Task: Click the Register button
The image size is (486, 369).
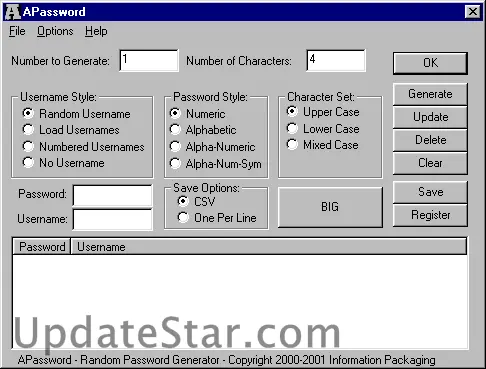Action: [x=430, y=215]
